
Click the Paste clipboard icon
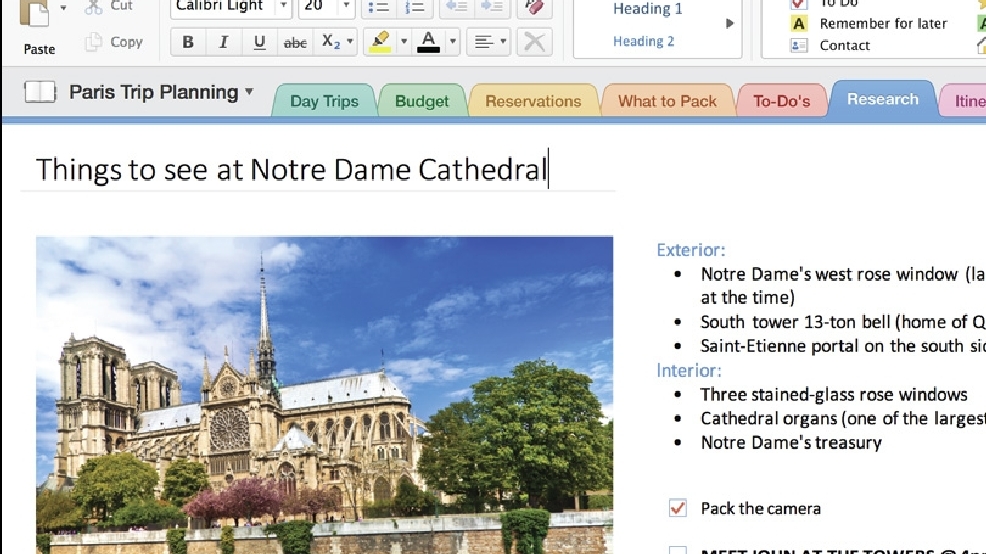(35, 14)
